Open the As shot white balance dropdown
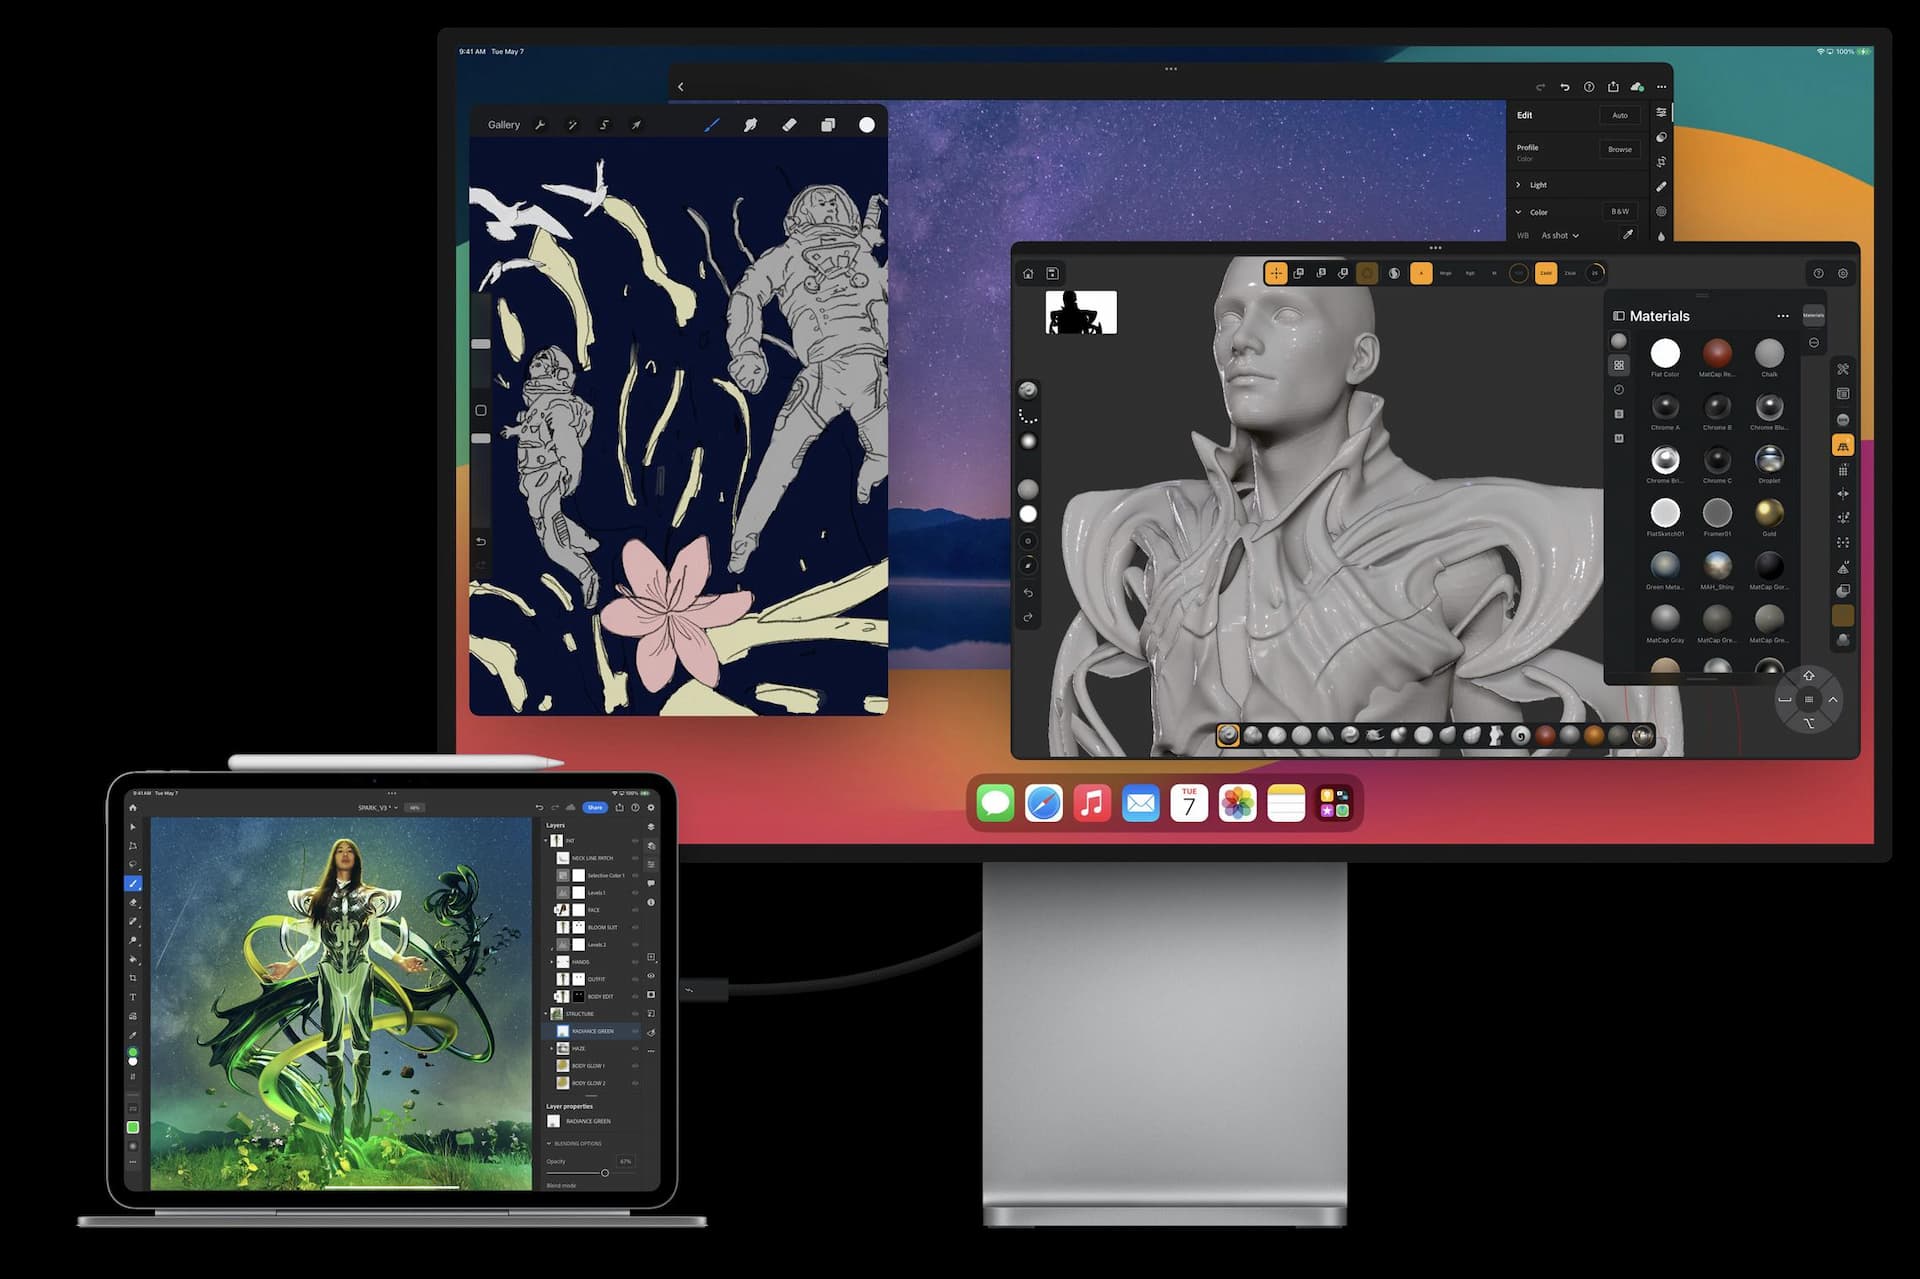 click(1560, 236)
